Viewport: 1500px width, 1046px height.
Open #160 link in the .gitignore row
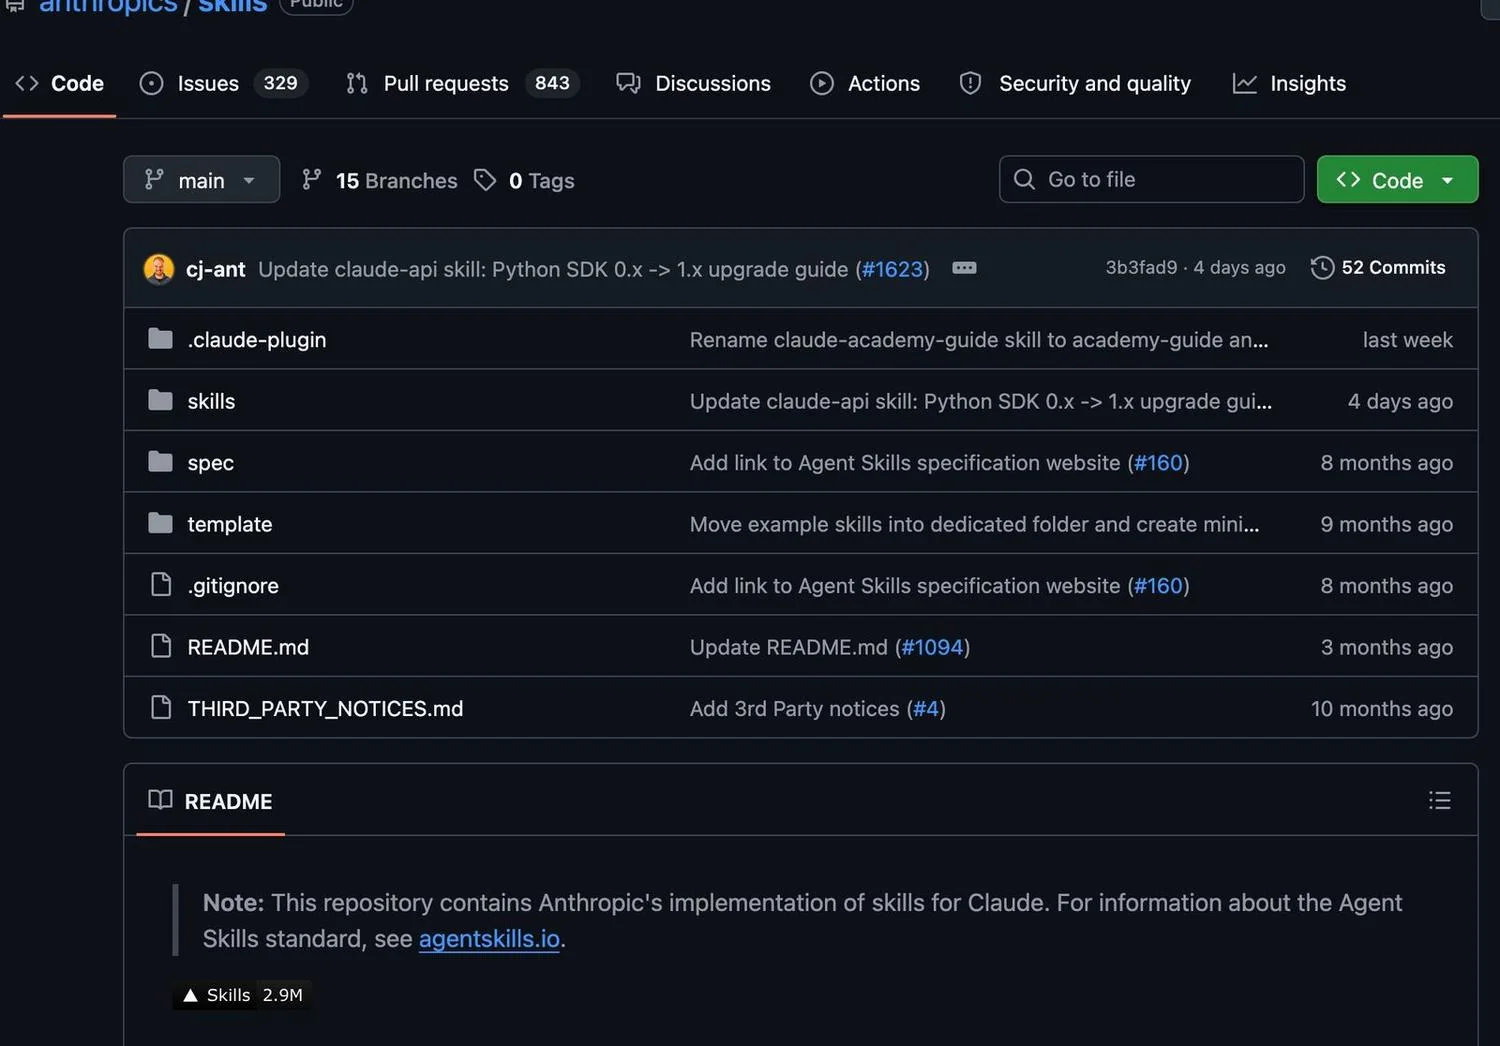(1158, 586)
